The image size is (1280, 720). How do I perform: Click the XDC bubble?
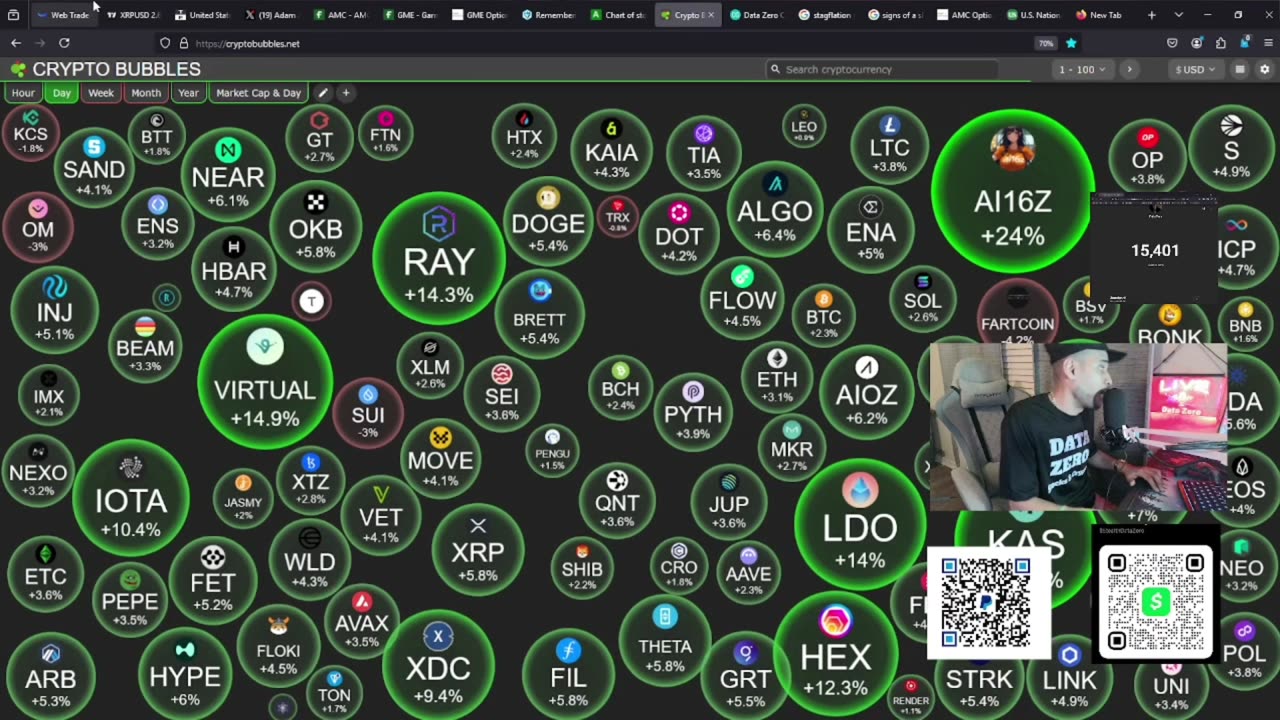(x=438, y=663)
